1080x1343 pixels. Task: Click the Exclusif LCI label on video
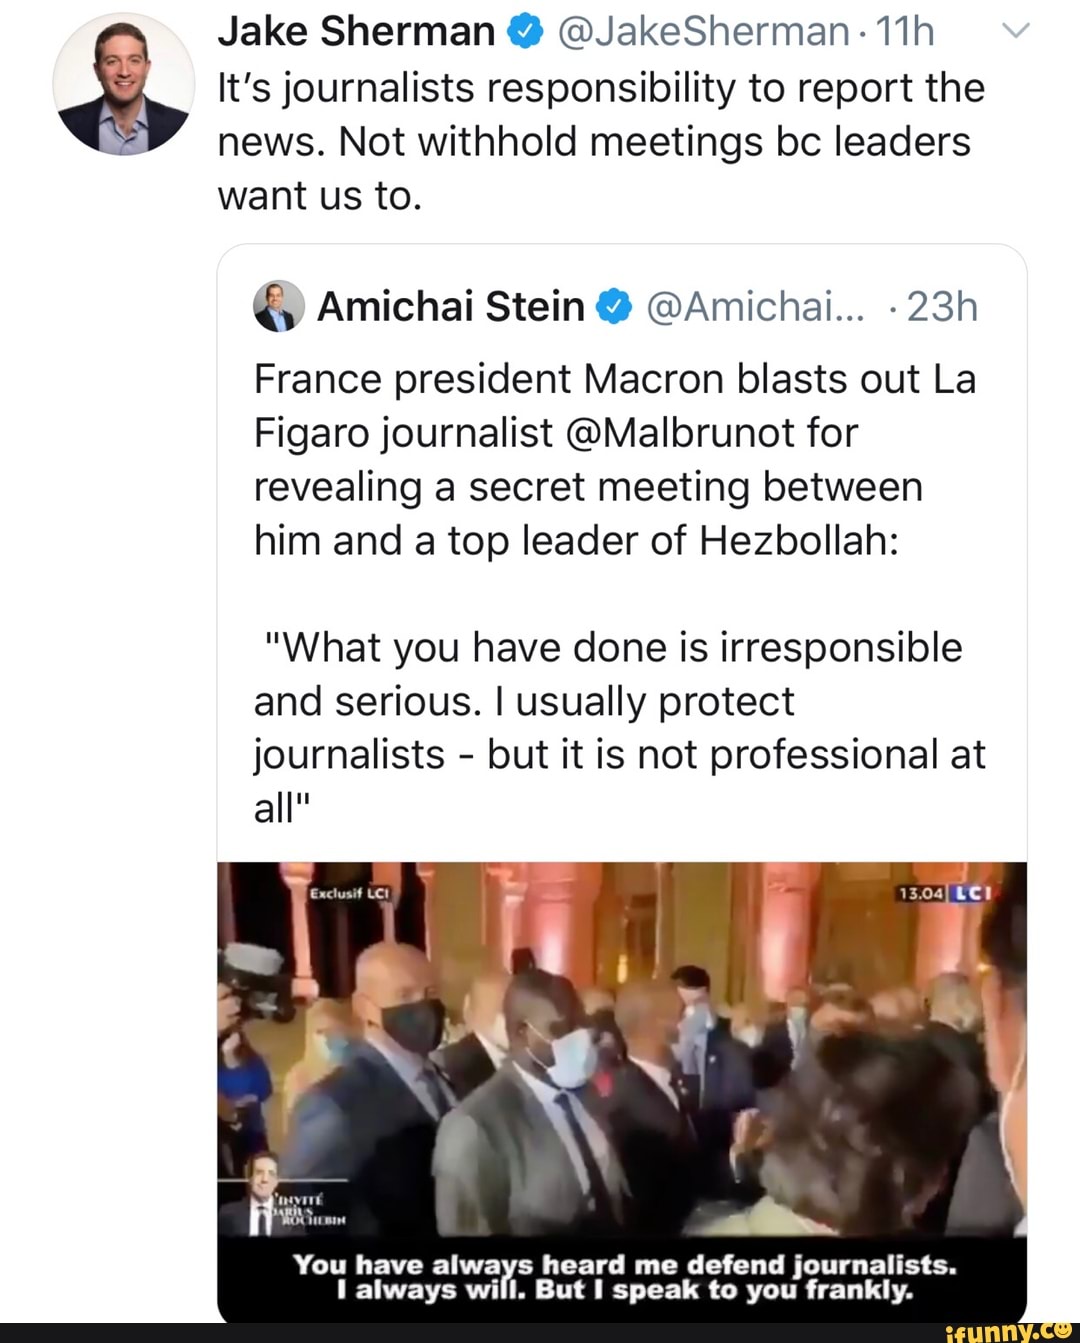tap(349, 893)
